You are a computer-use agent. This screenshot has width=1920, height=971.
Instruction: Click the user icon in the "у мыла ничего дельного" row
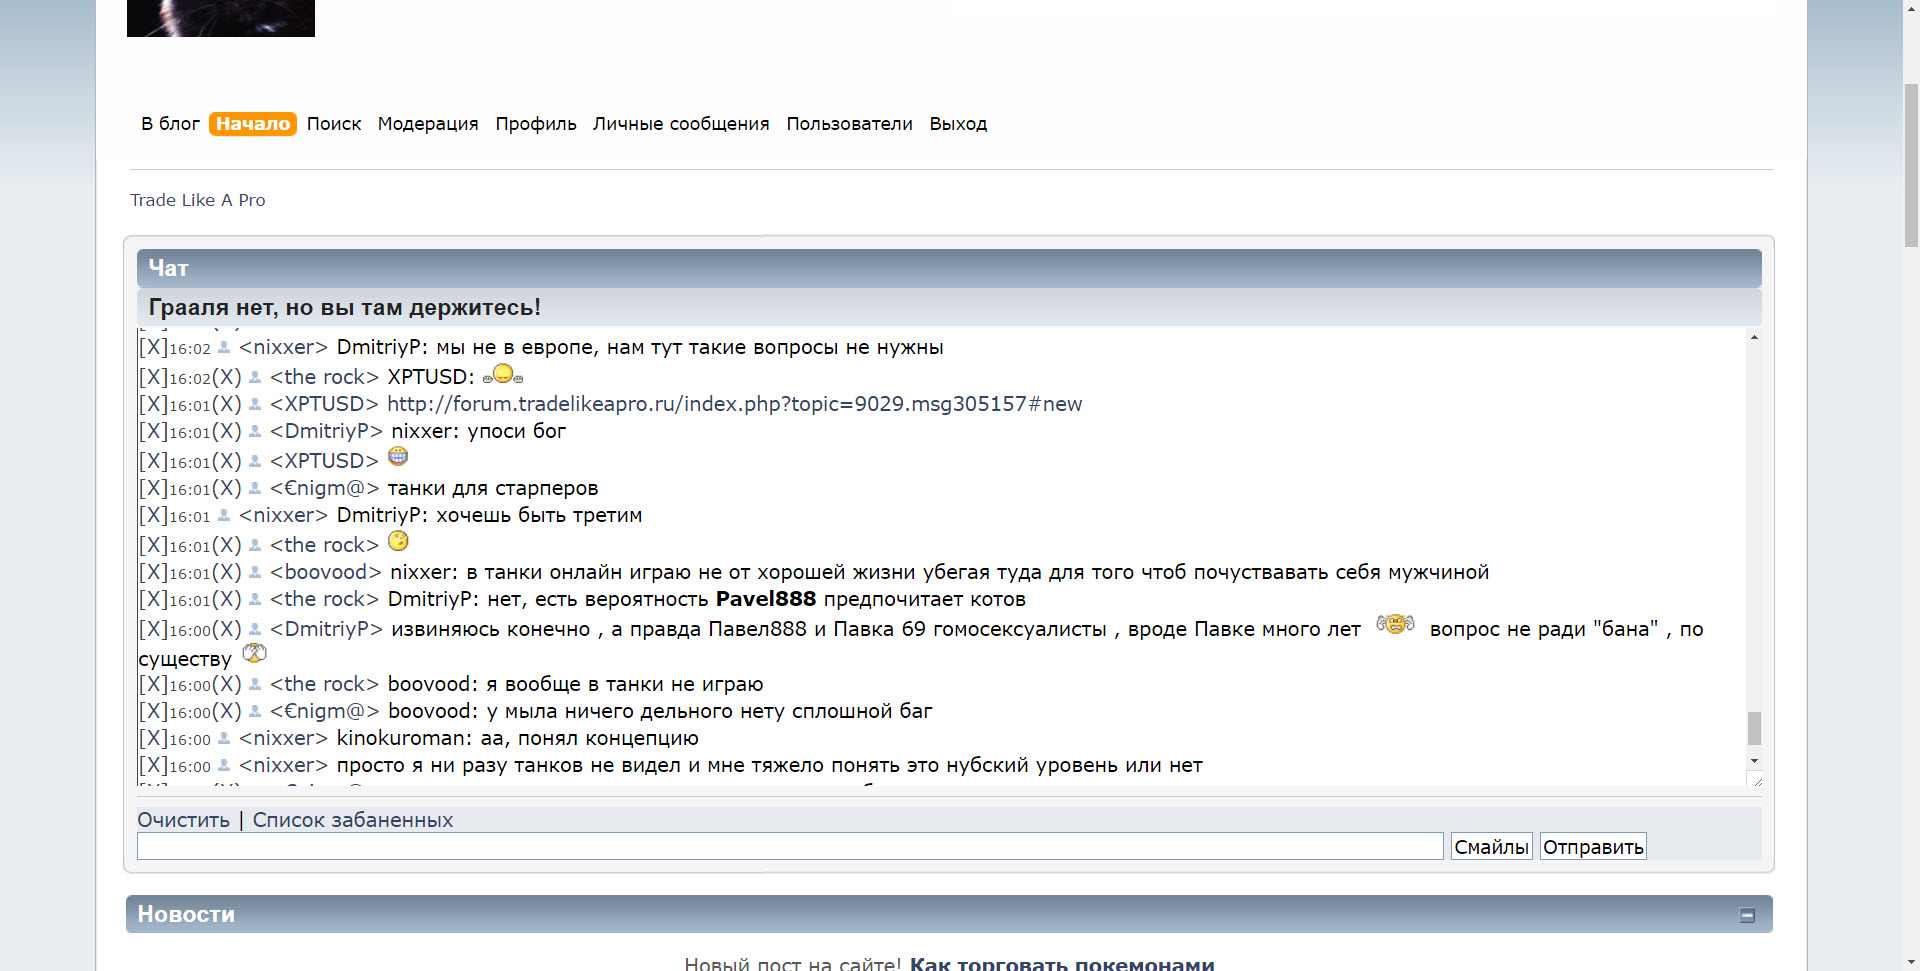(255, 711)
